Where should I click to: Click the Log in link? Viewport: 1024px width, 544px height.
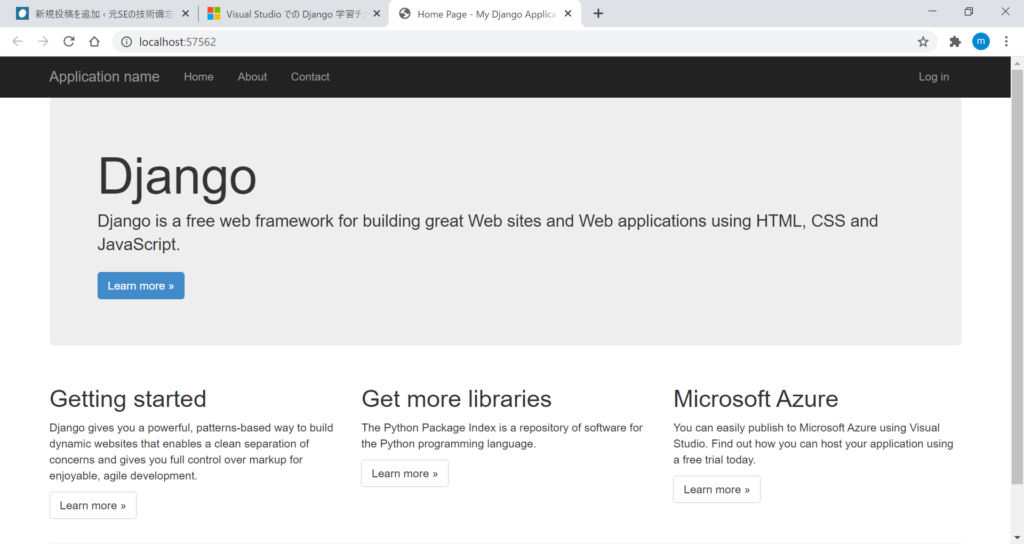[x=934, y=77]
